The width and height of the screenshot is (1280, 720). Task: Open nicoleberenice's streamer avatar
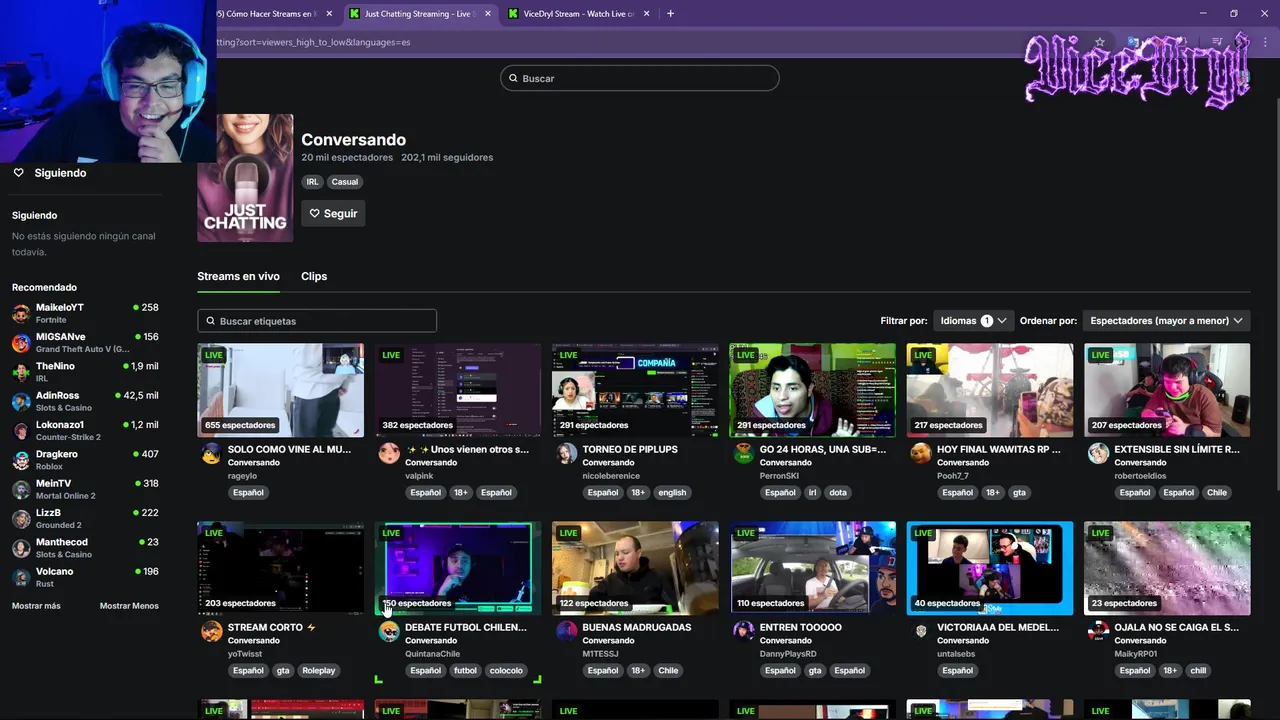(566, 454)
